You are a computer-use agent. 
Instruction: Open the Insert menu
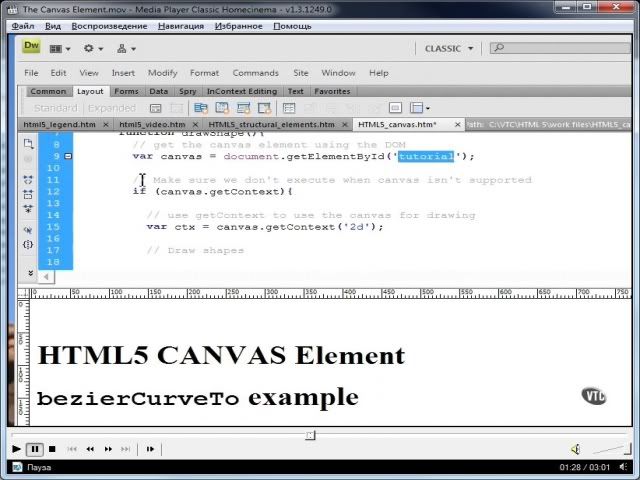click(x=123, y=73)
